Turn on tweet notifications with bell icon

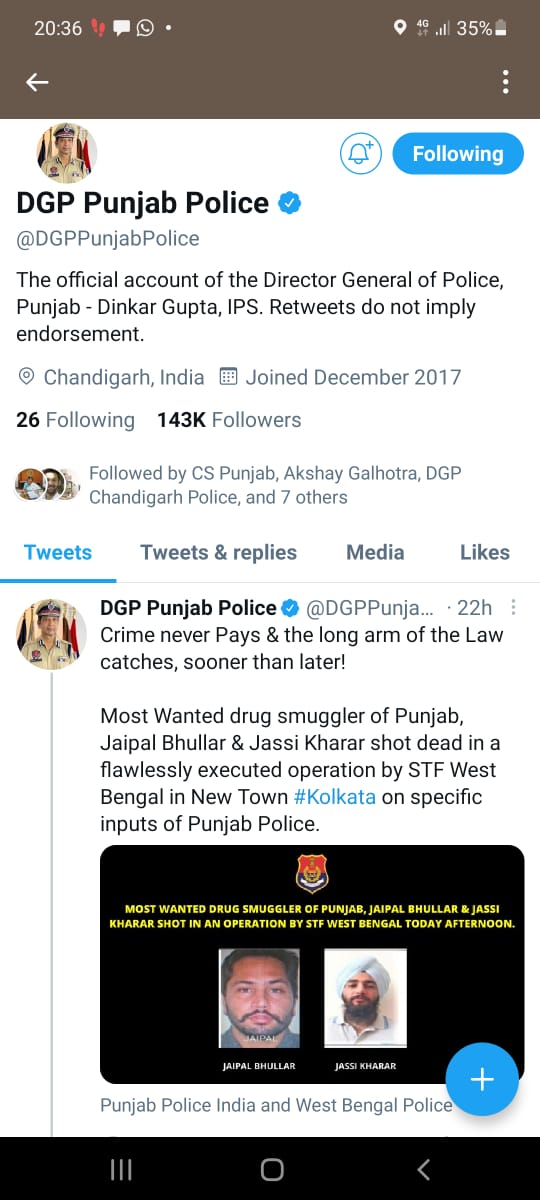coord(360,153)
